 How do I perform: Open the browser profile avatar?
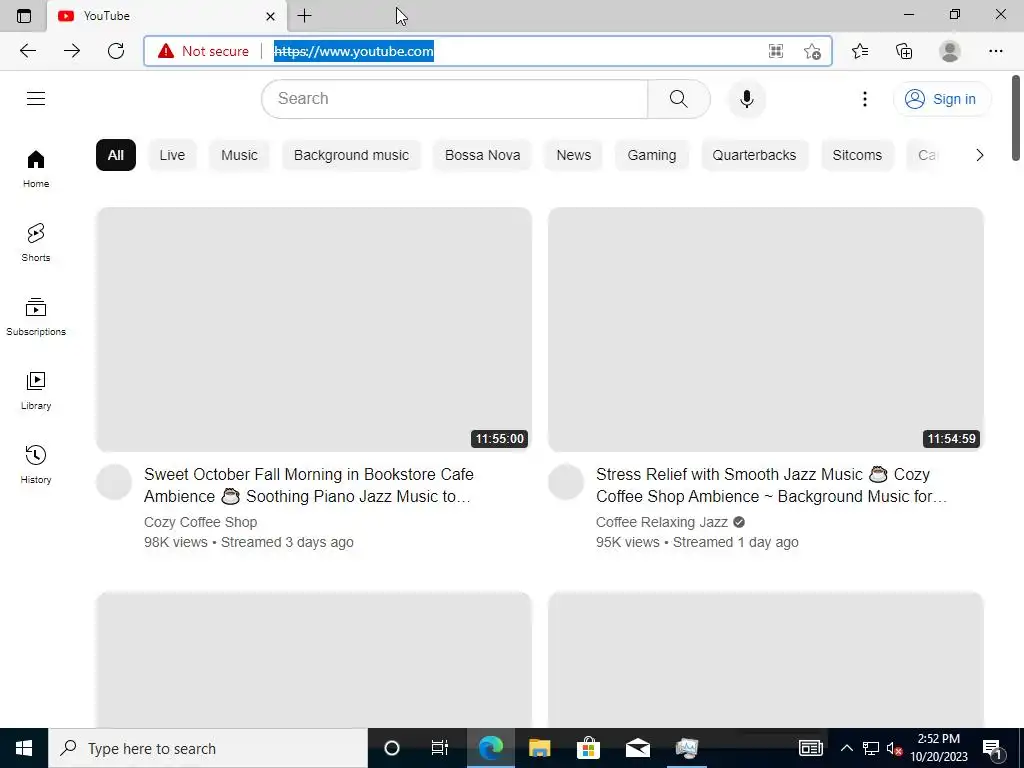coord(950,51)
